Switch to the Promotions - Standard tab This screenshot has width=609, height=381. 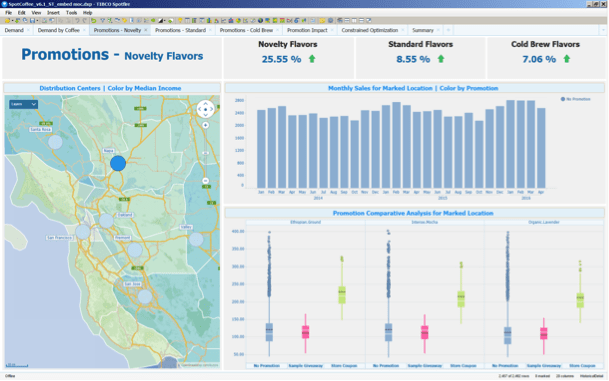181,30
